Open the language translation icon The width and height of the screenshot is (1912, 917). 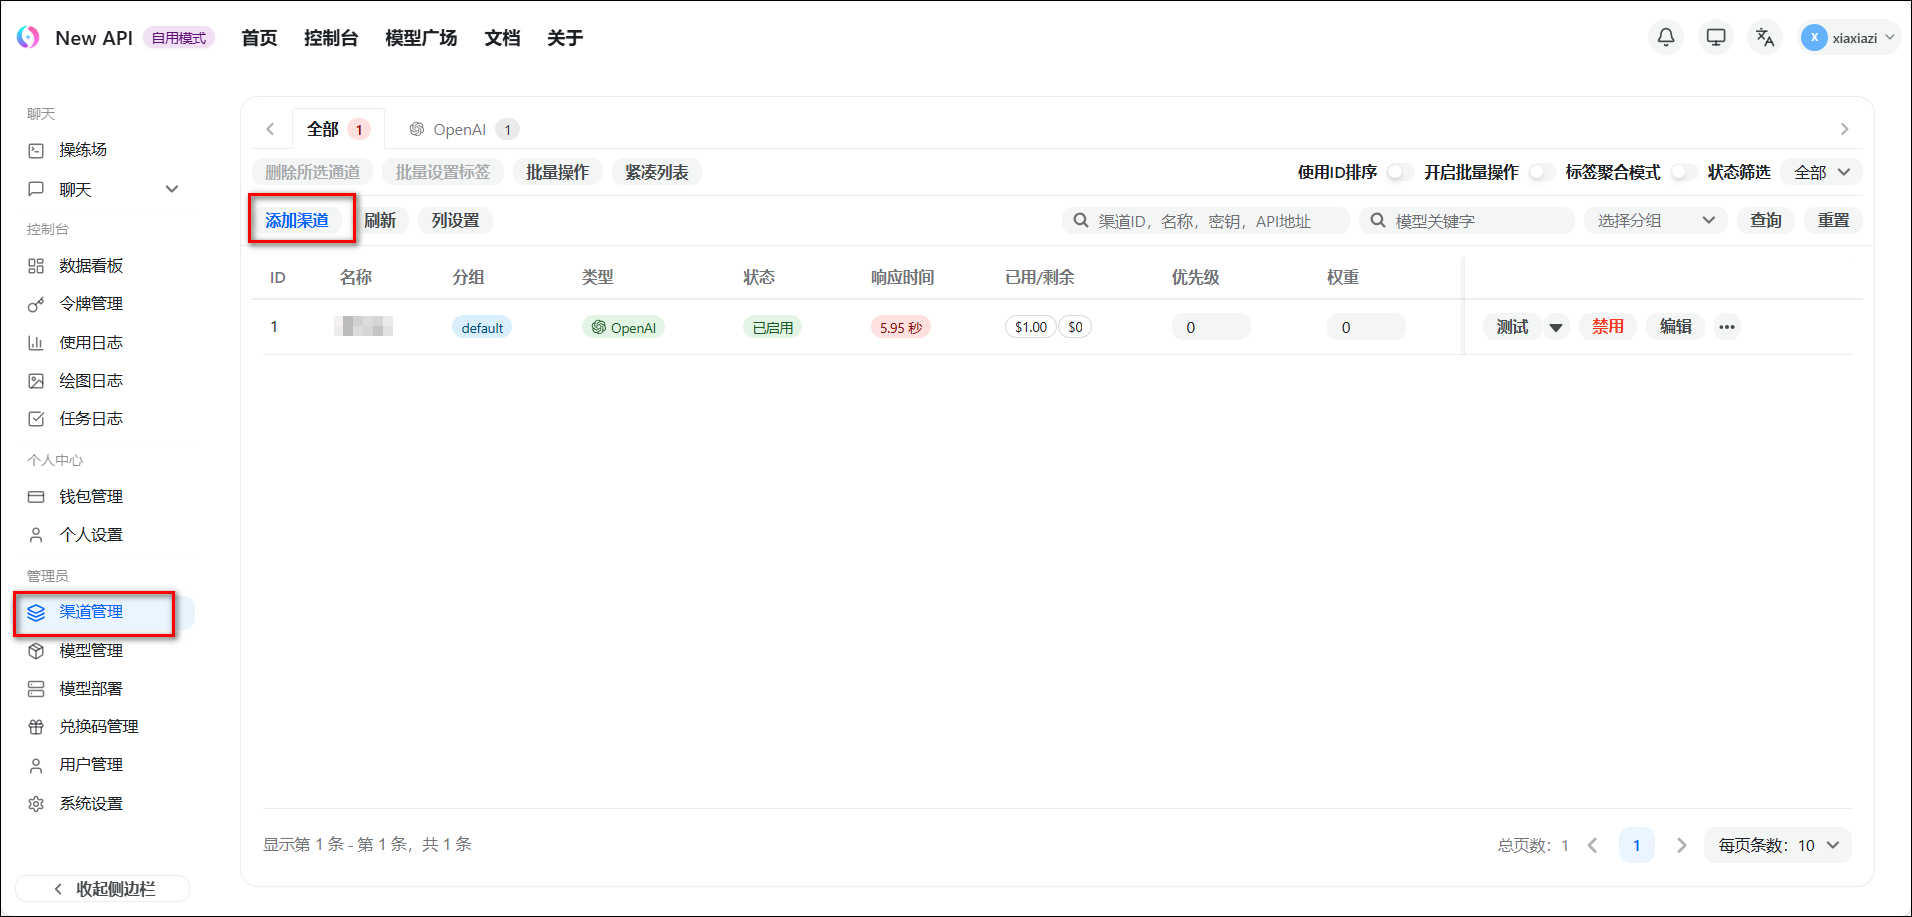[x=1765, y=37]
